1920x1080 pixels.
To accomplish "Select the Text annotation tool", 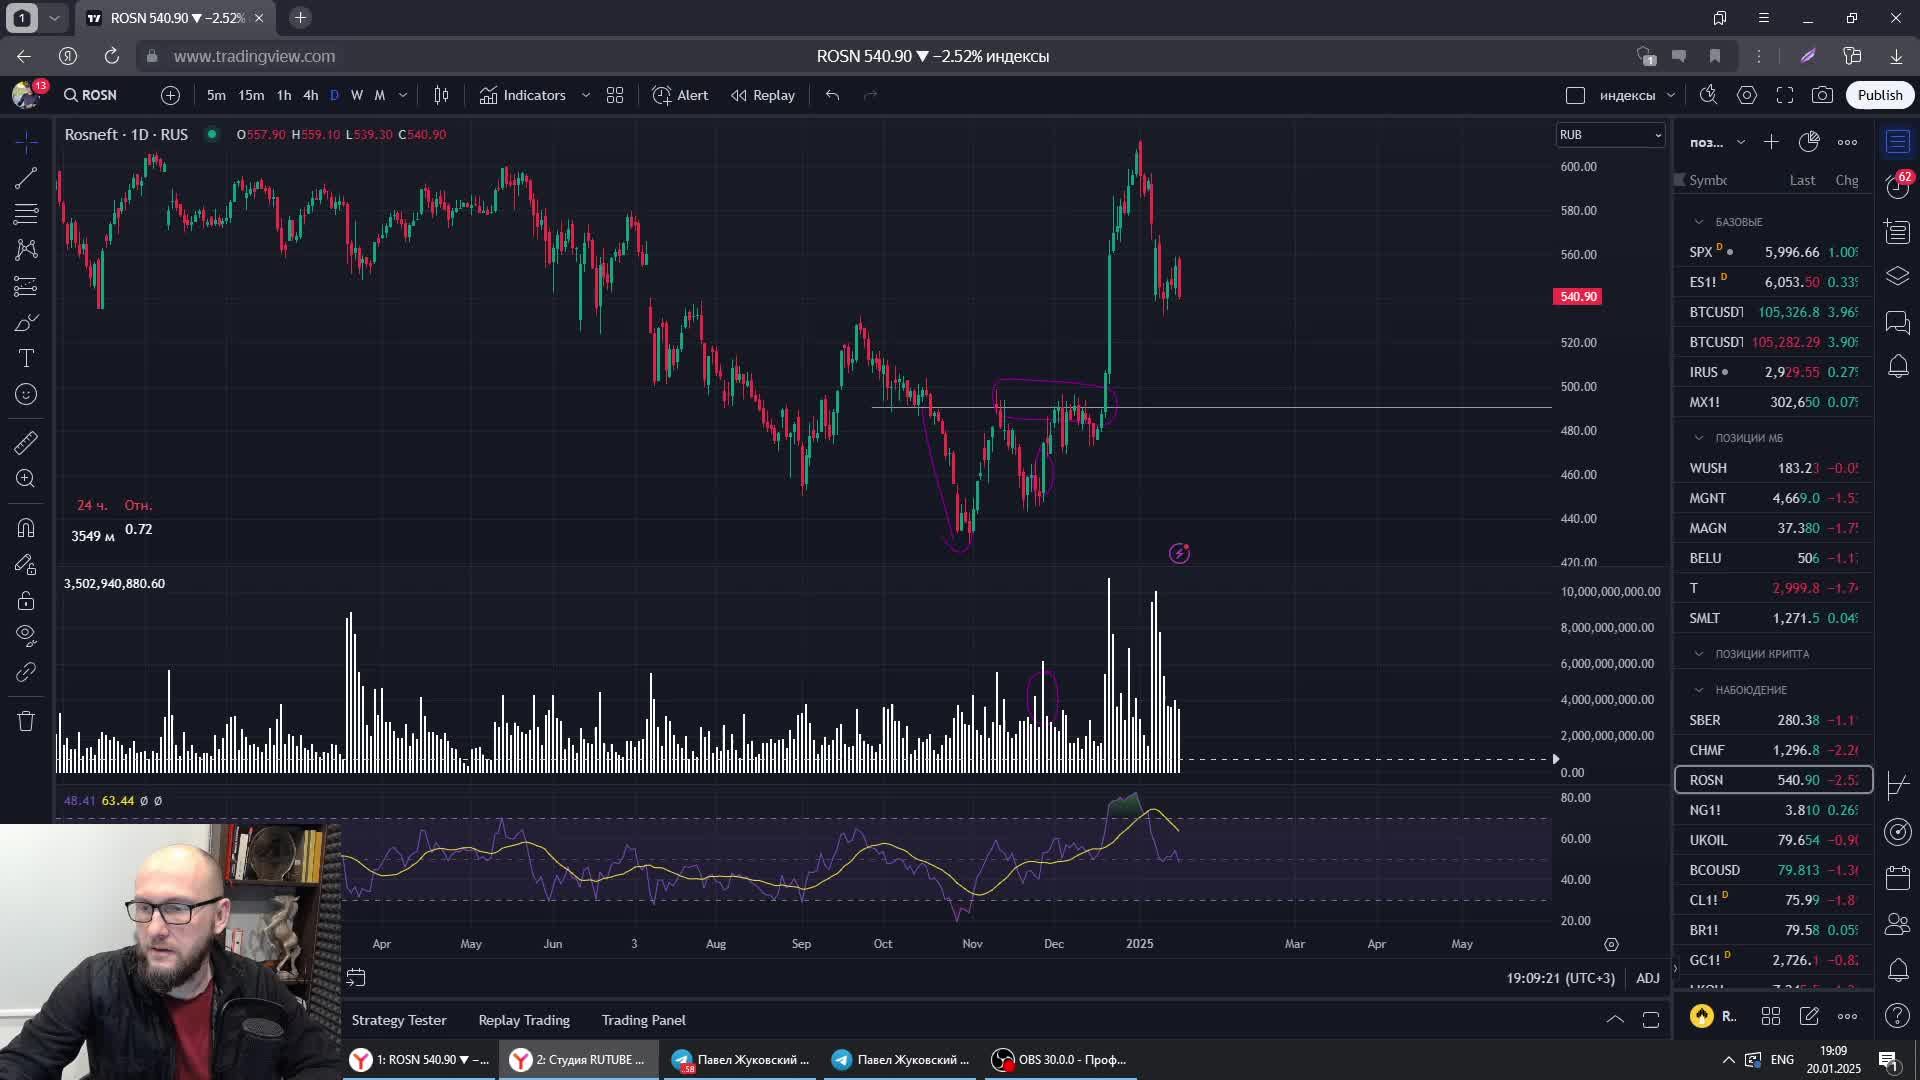I will pos(26,358).
